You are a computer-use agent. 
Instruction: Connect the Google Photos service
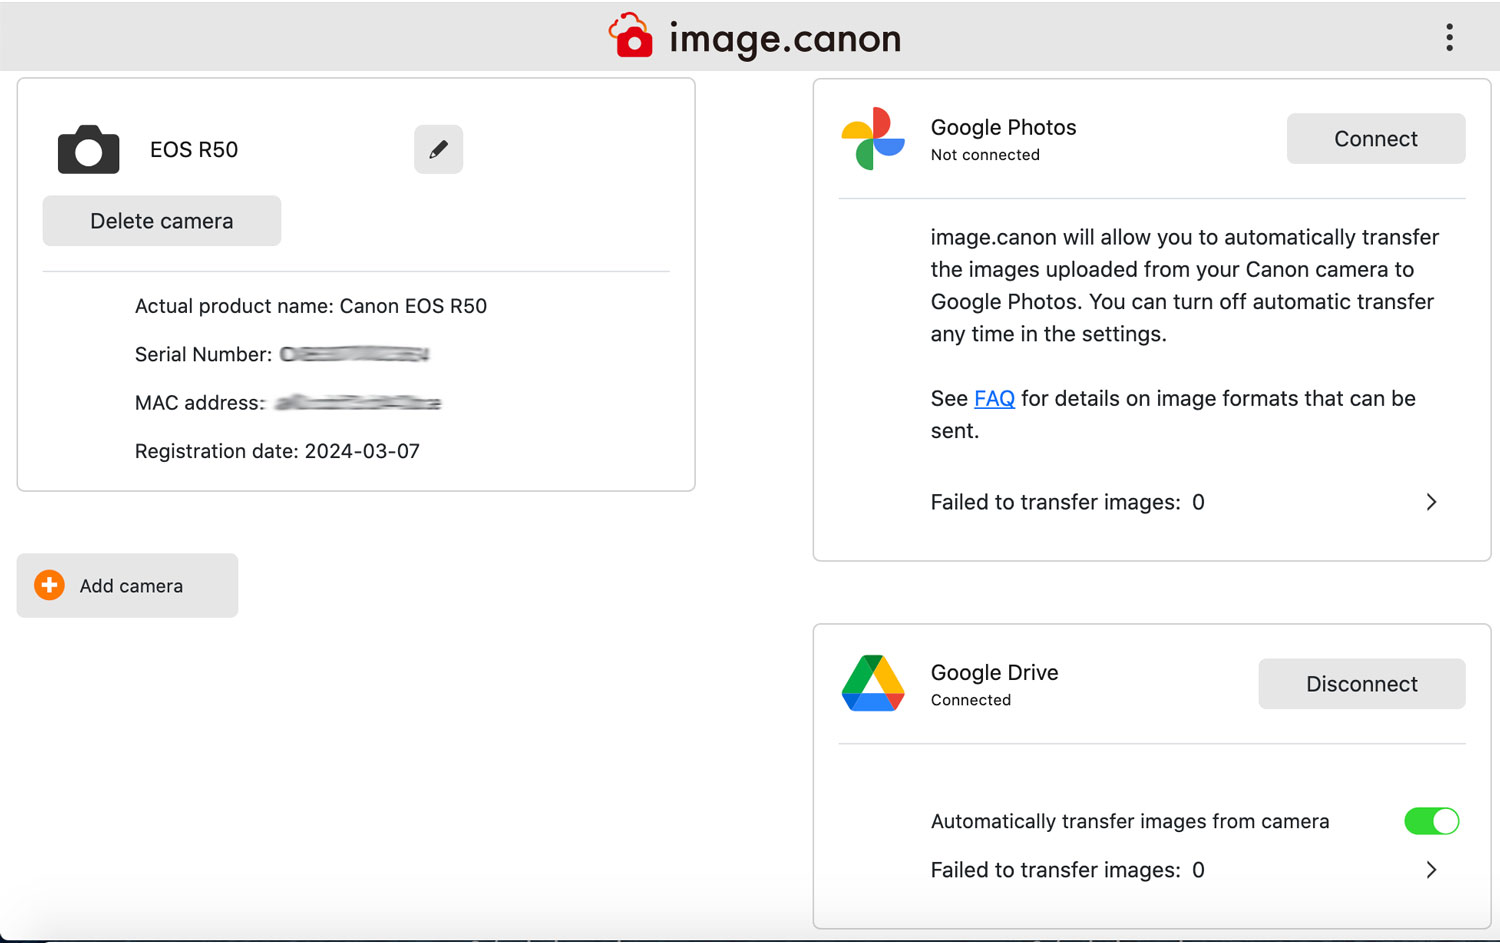click(1375, 139)
